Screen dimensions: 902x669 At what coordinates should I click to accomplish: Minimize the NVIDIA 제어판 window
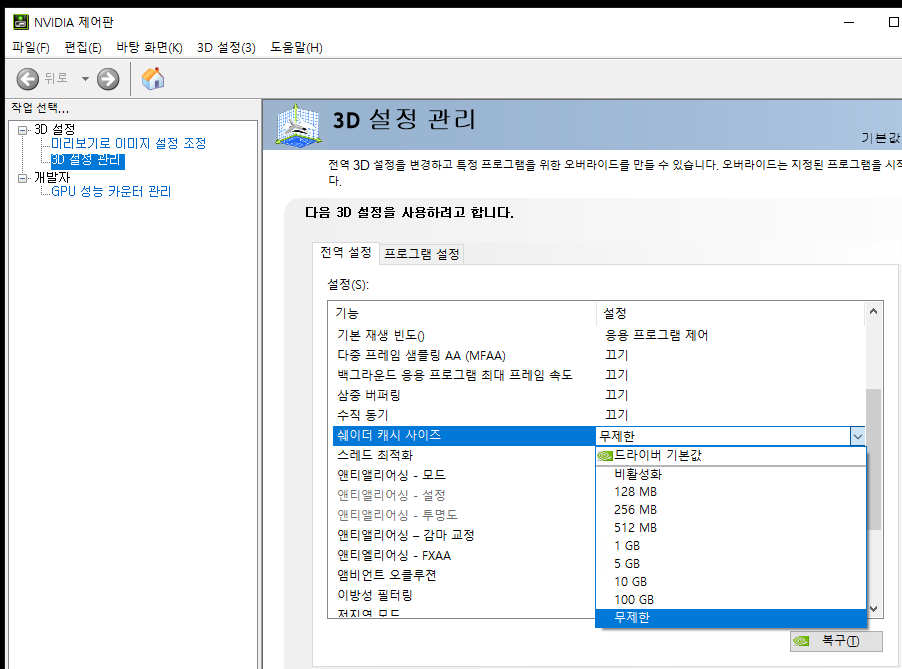coord(849,22)
